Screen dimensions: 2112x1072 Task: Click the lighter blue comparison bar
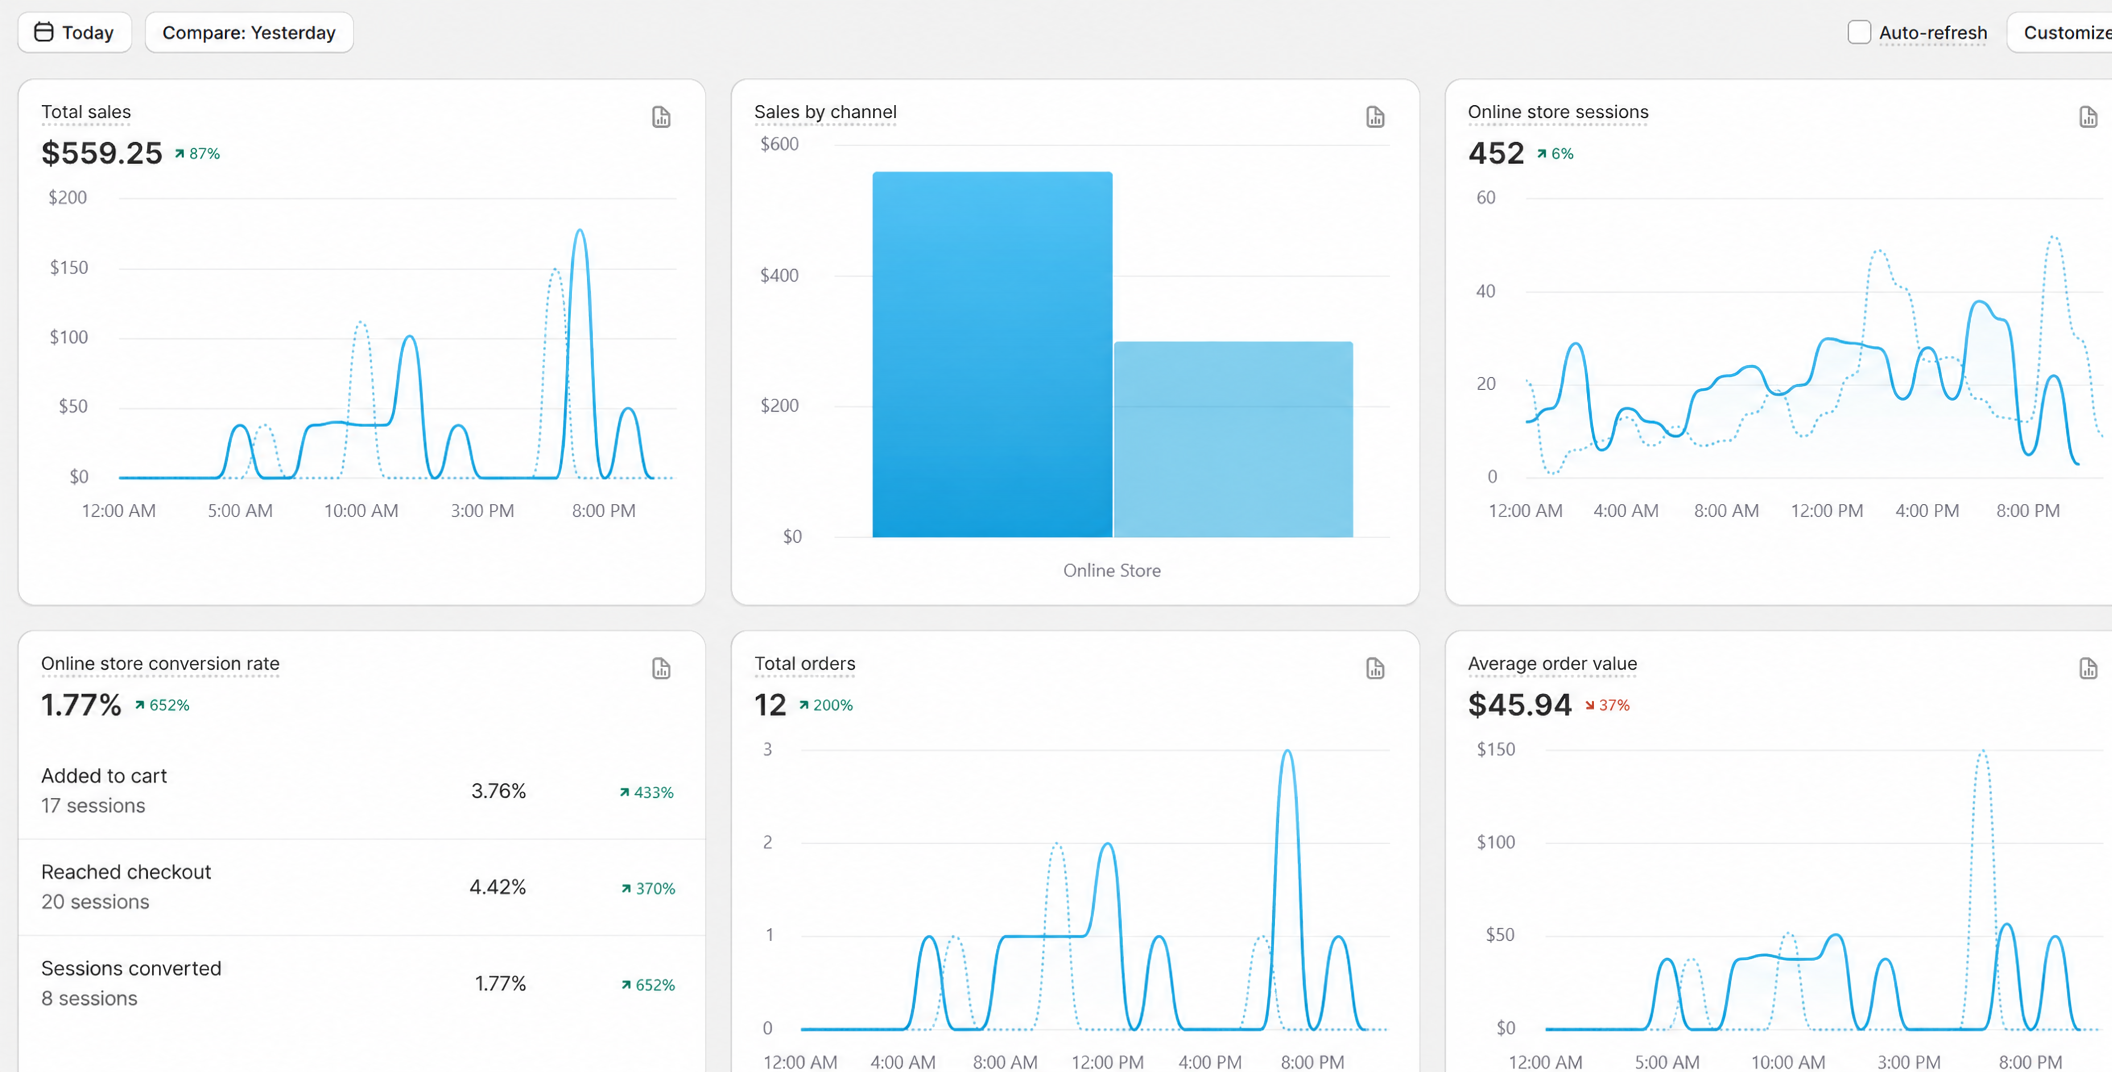[x=1233, y=439]
